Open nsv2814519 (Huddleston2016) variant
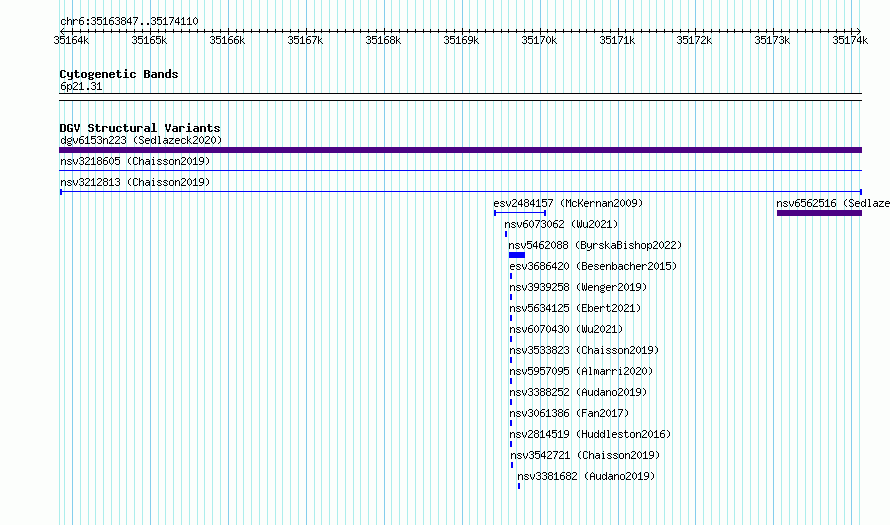 (590, 434)
